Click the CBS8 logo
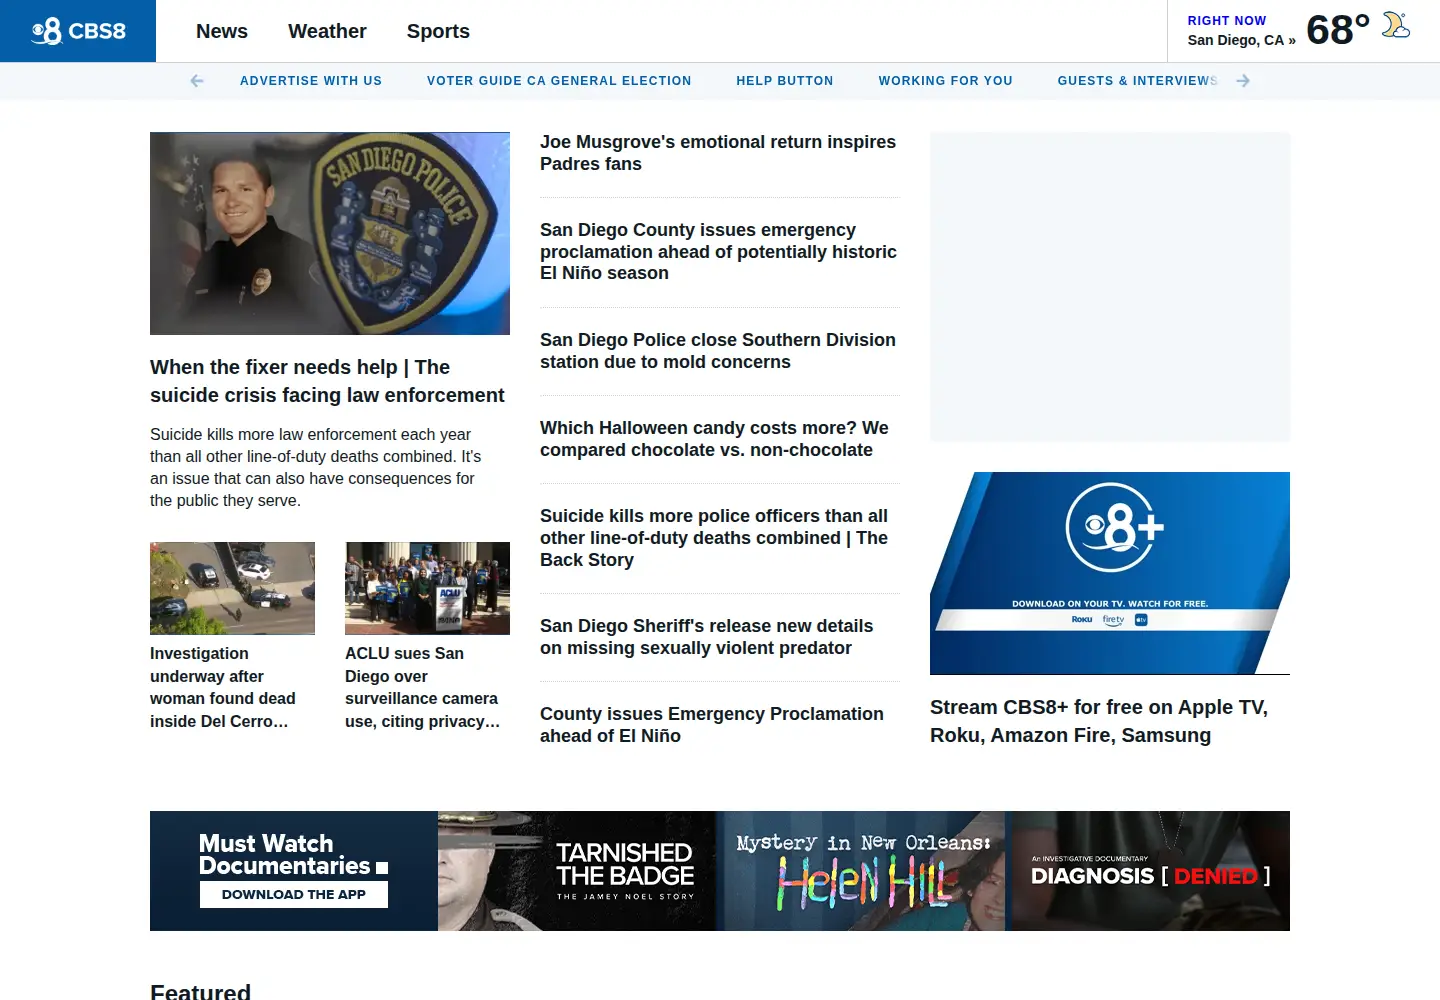Screen dimensions: 1440x1000 point(78,31)
